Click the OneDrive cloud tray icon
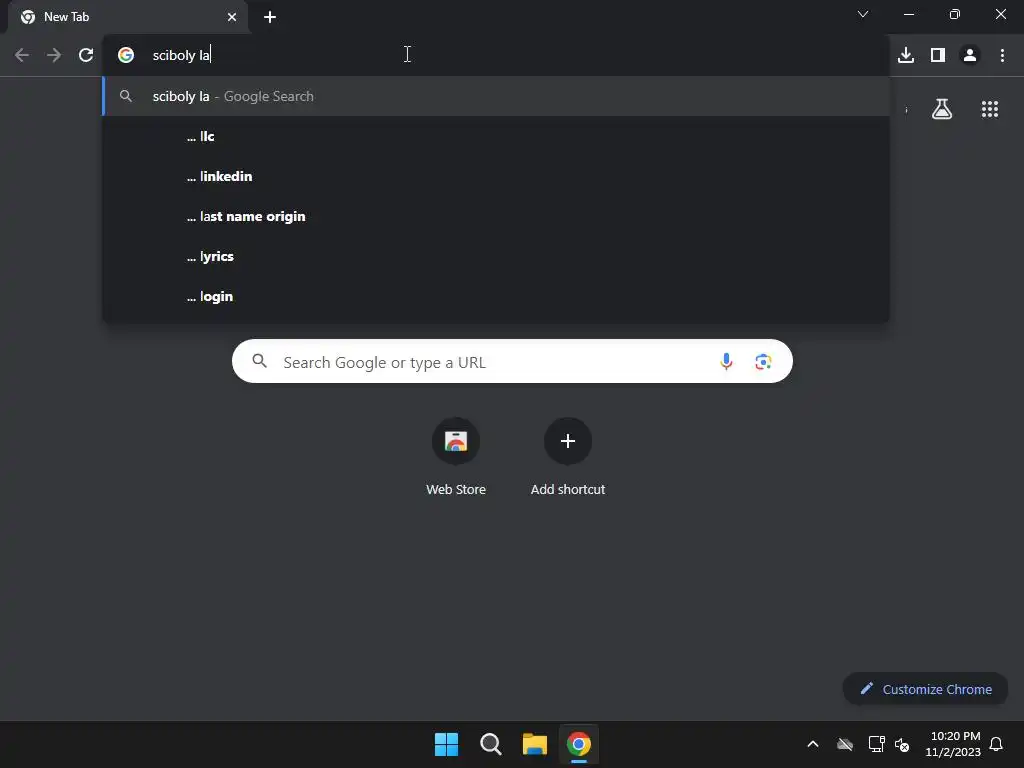The height and width of the screenshot is (768, 1024). [x=845, y=744]
